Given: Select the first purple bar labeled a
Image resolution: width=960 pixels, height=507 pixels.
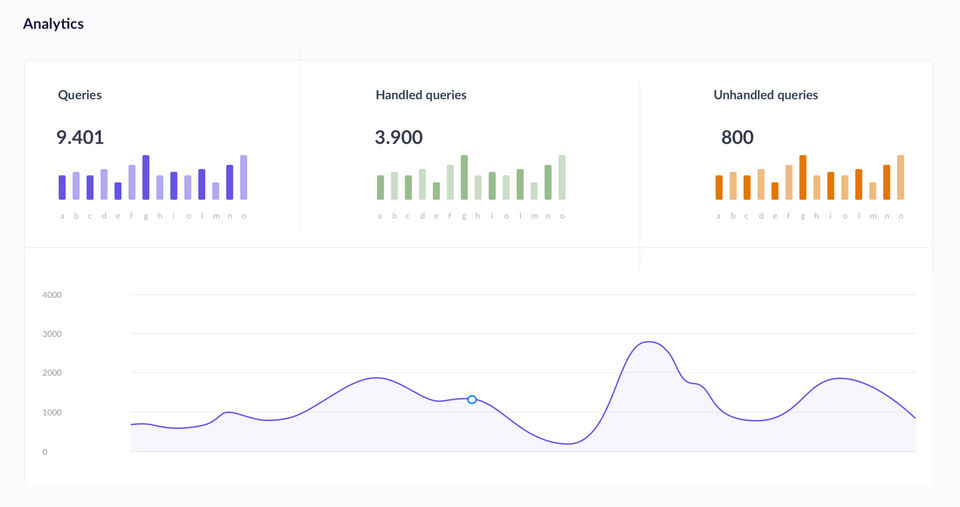Looking at the screenshot, I should point(62,187).
